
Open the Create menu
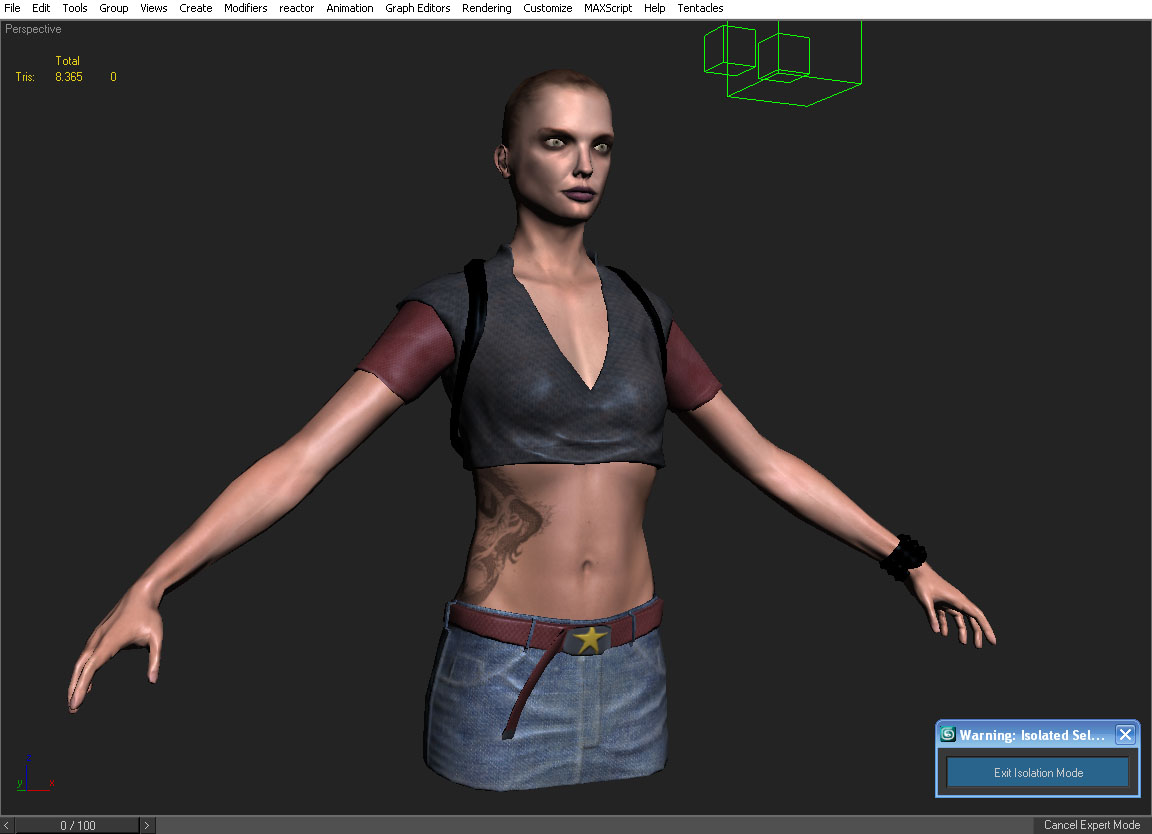point(195,8)
